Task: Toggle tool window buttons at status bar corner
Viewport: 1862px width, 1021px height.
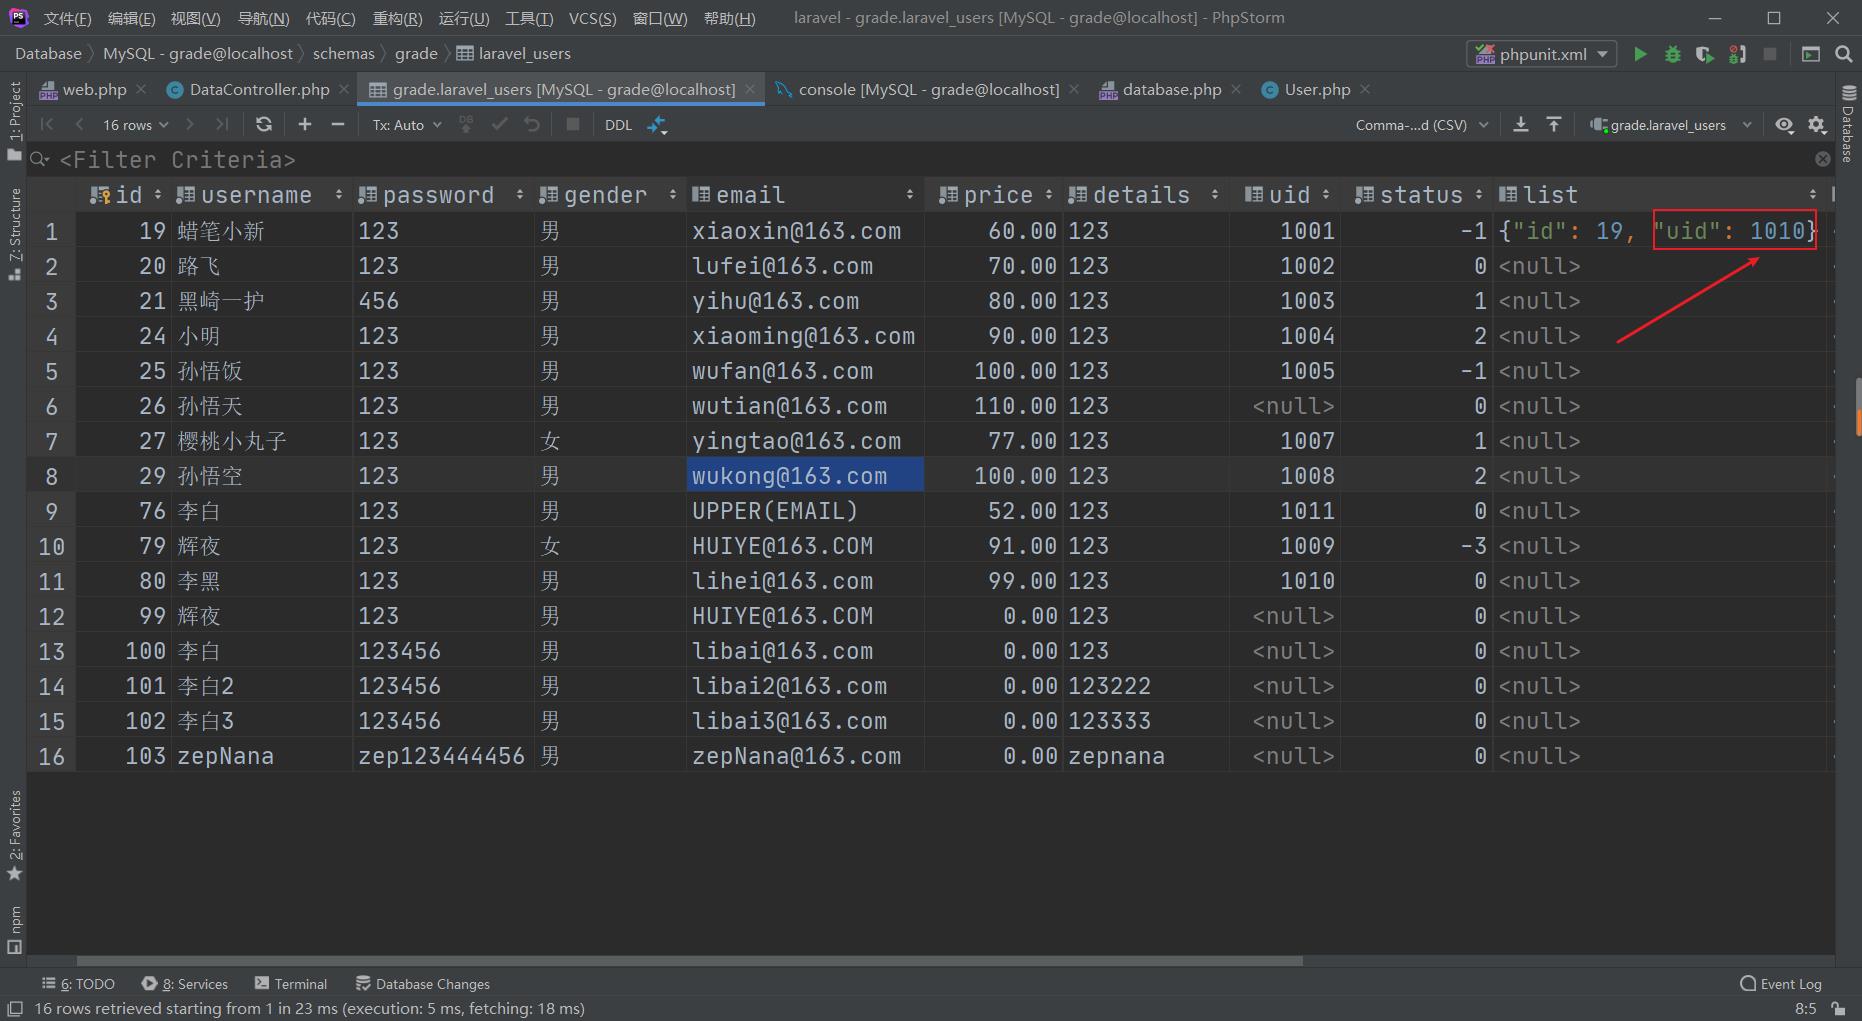Action: coord(15,1009)
